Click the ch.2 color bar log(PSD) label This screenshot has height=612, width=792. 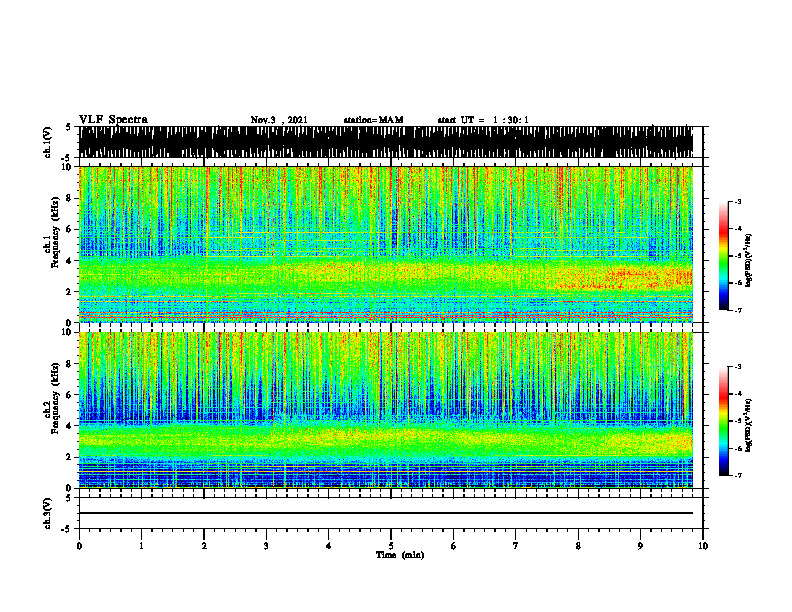749,425
